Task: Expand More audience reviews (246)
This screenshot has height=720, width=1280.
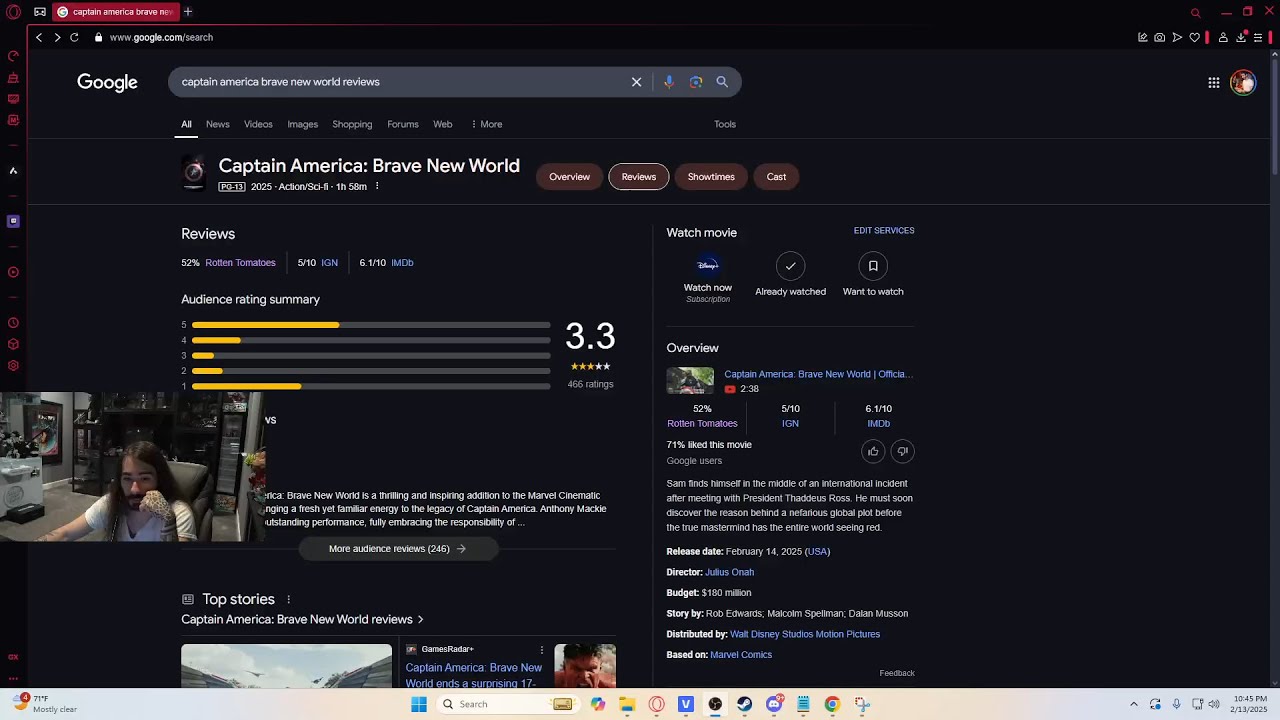Action: [397, 549]
